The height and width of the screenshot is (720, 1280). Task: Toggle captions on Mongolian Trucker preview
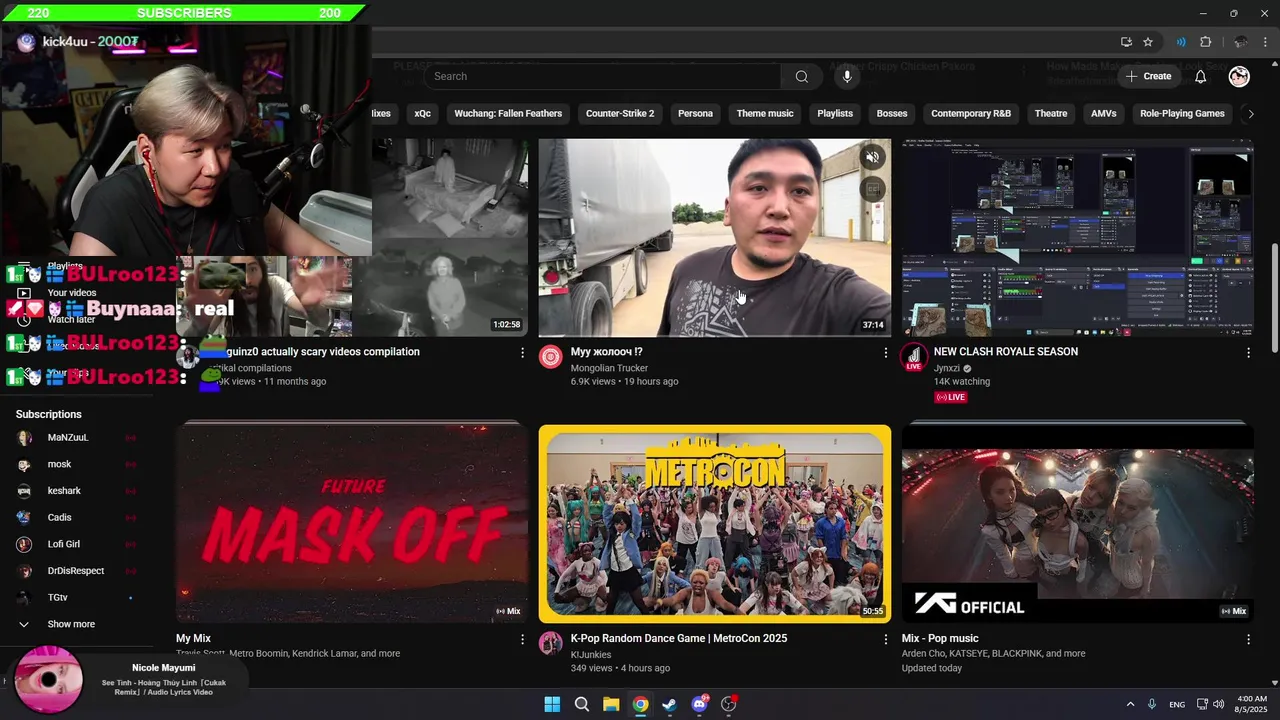click(x=872, y=189)
